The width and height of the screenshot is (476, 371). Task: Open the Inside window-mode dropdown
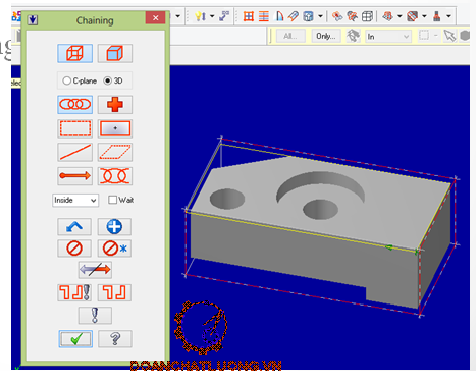tap(75, 200)
